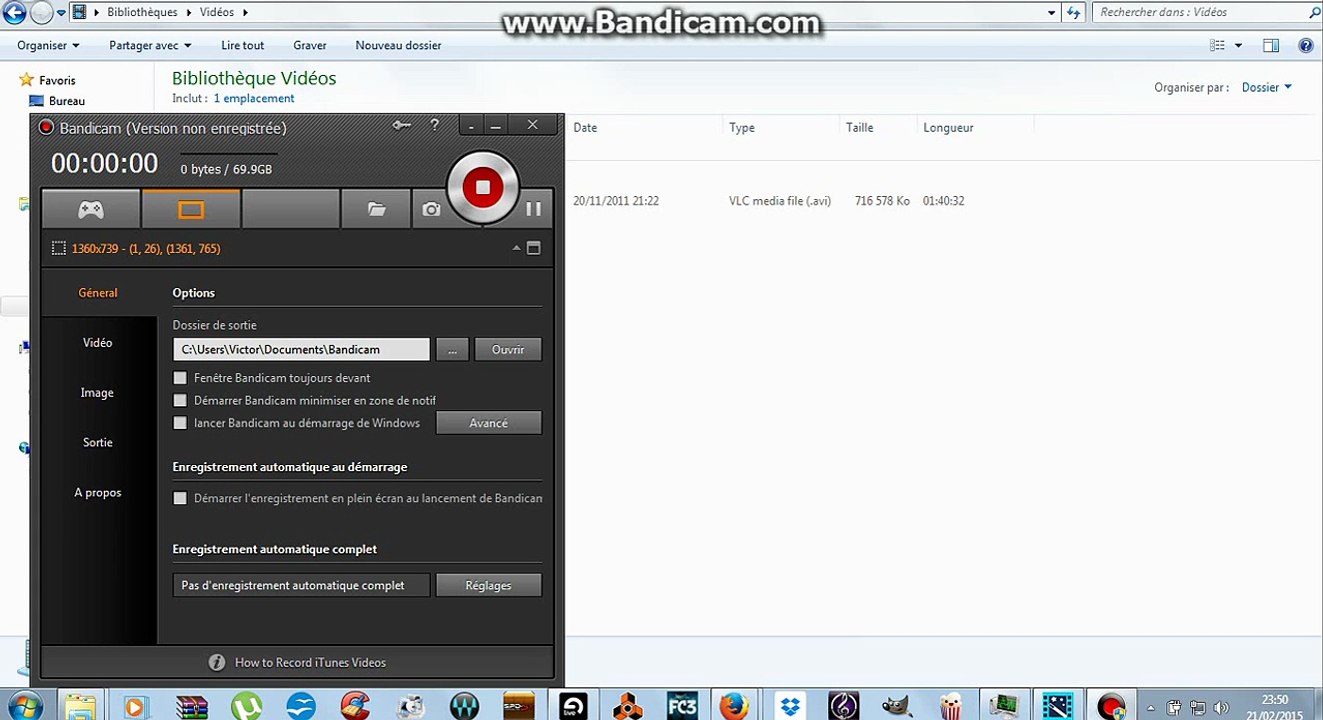Open Explorer recent locations dropdown arrow

point(61,13)
